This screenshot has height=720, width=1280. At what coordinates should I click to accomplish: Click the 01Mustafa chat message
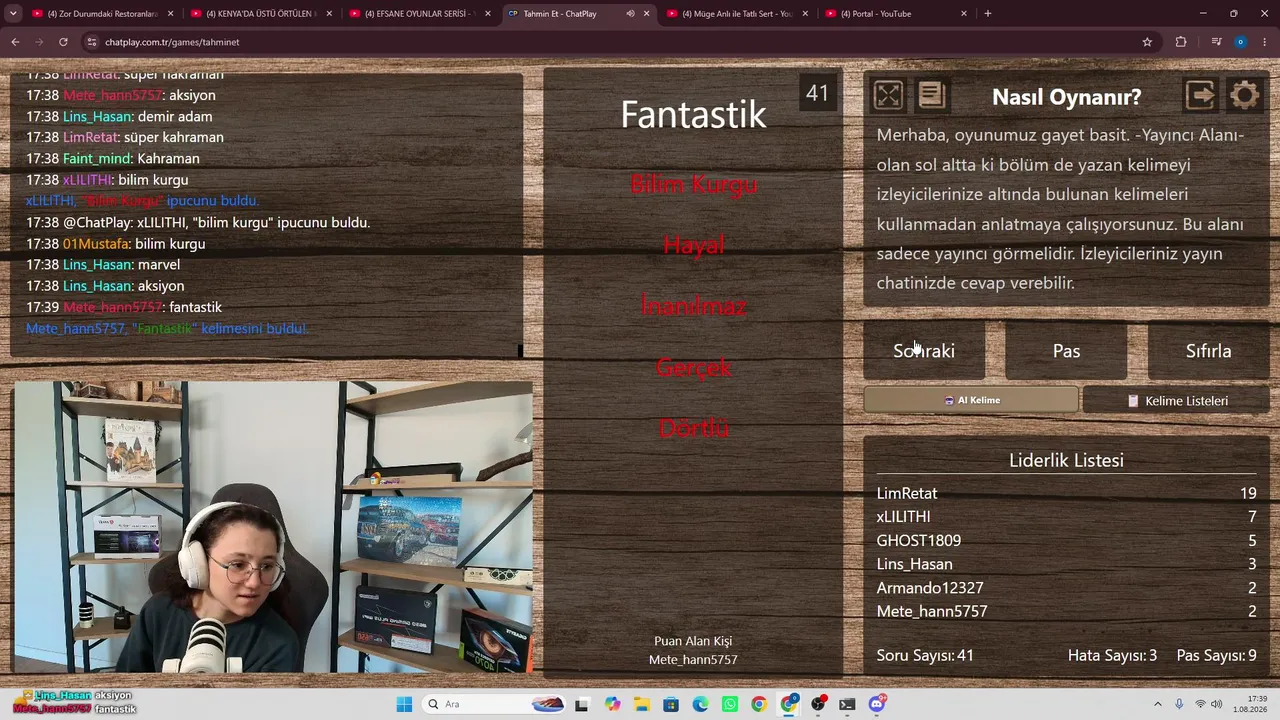115,243
